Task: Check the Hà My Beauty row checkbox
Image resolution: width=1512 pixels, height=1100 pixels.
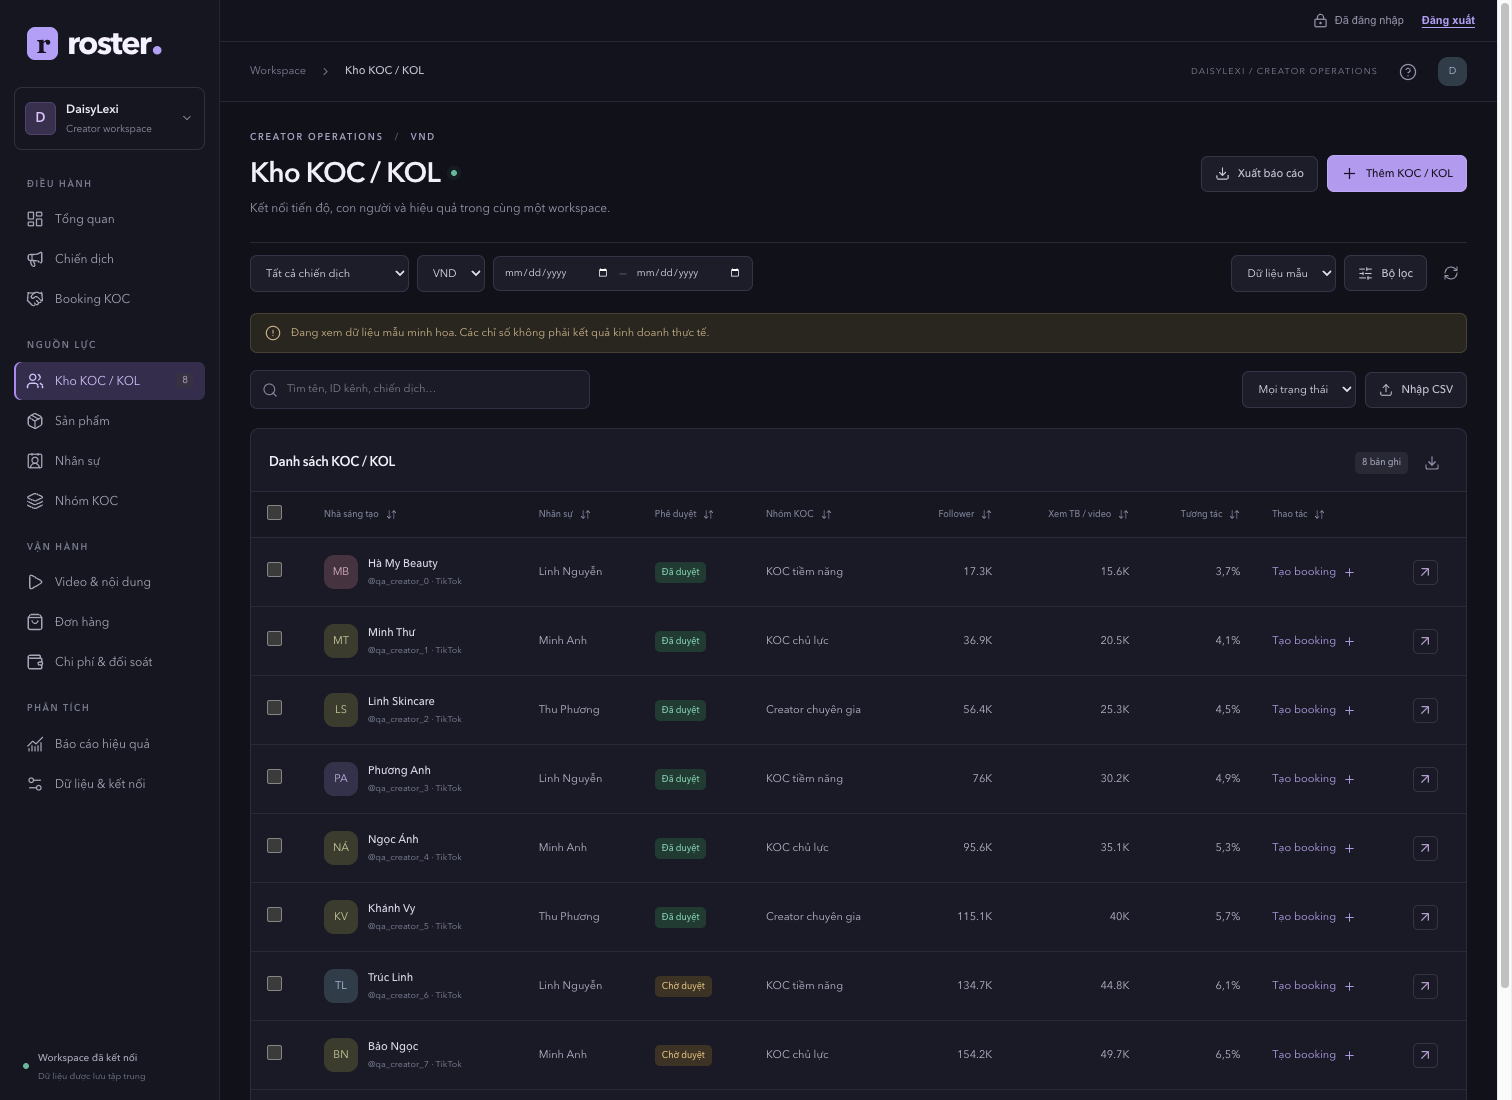Action: pyautogui.click(x=275, y=570)
